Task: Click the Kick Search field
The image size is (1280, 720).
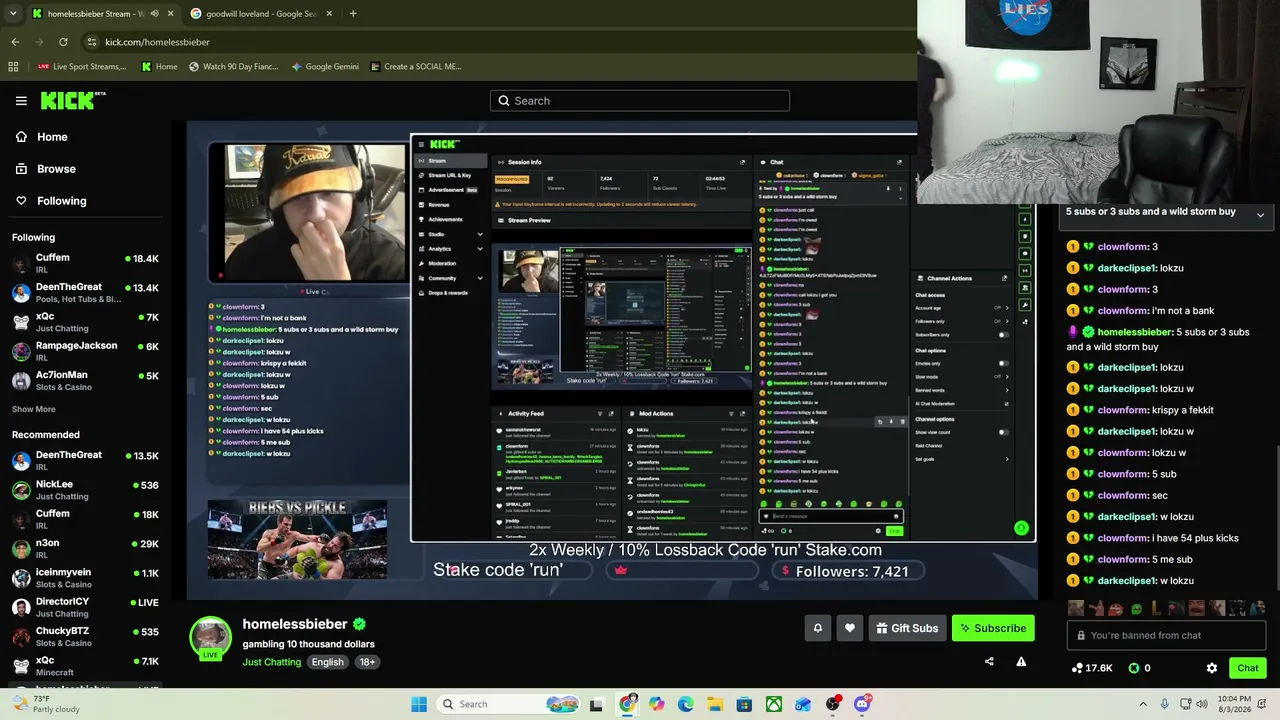Action: (x=640, y=101)
